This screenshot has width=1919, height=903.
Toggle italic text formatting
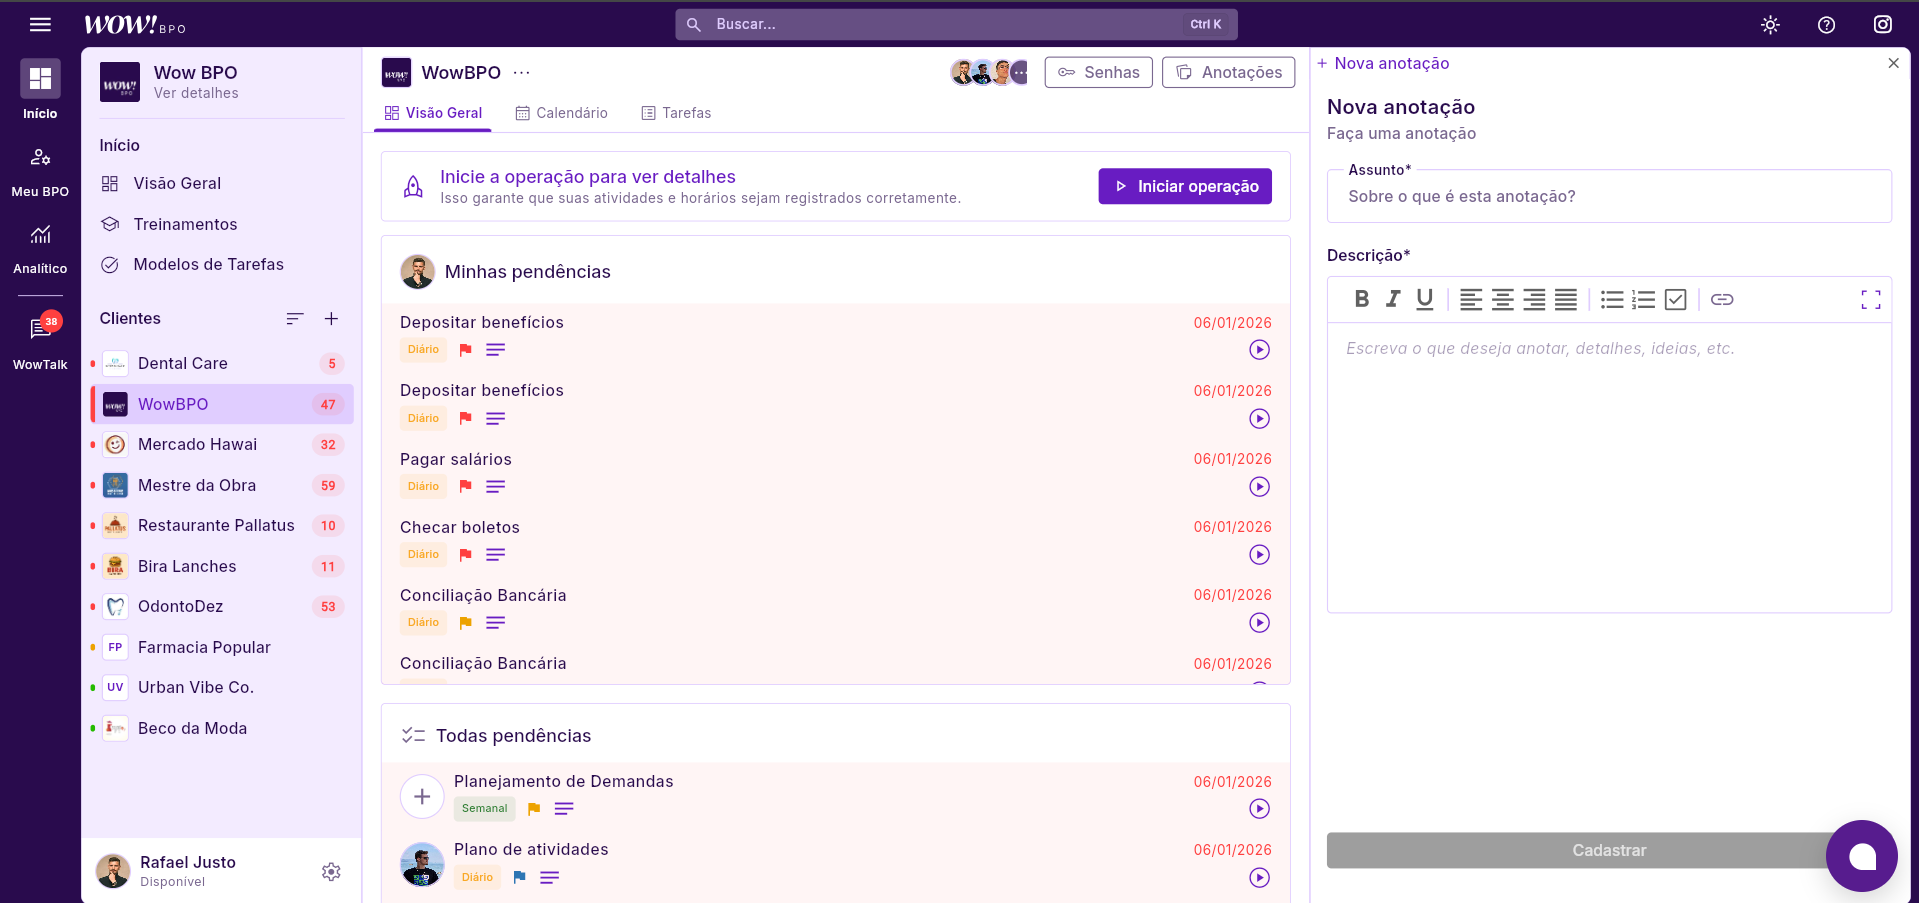click(1392, 299)
